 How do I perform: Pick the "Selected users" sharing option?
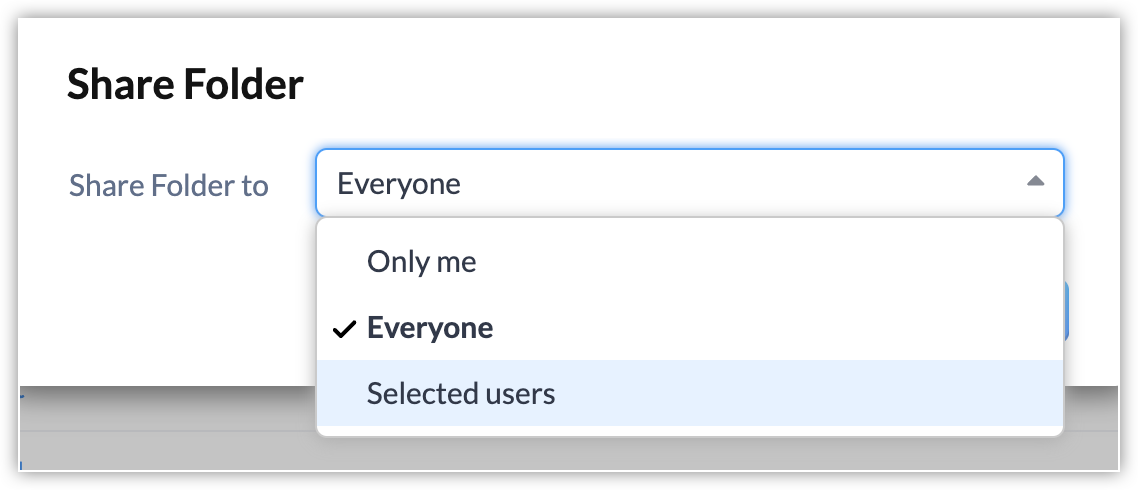[x=460, y=393]
